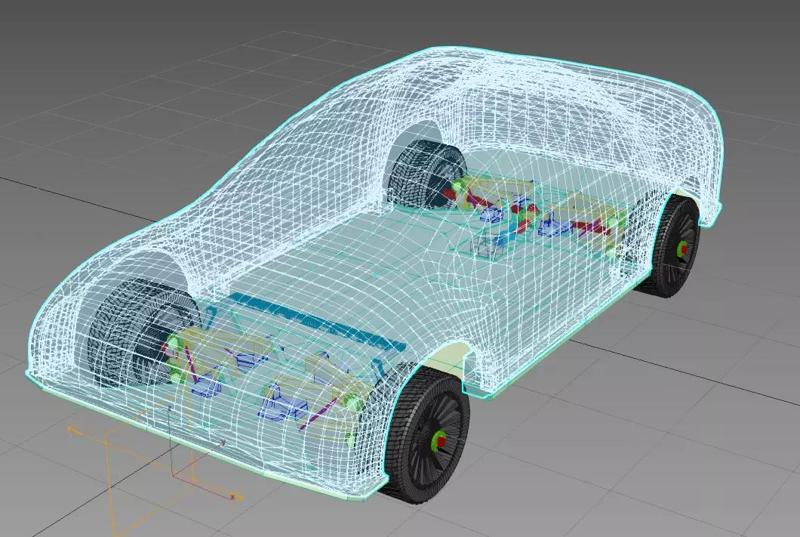The image size is (800, 537).
Task: Click the red hub of rear right wheel
Action: point(682,249)
